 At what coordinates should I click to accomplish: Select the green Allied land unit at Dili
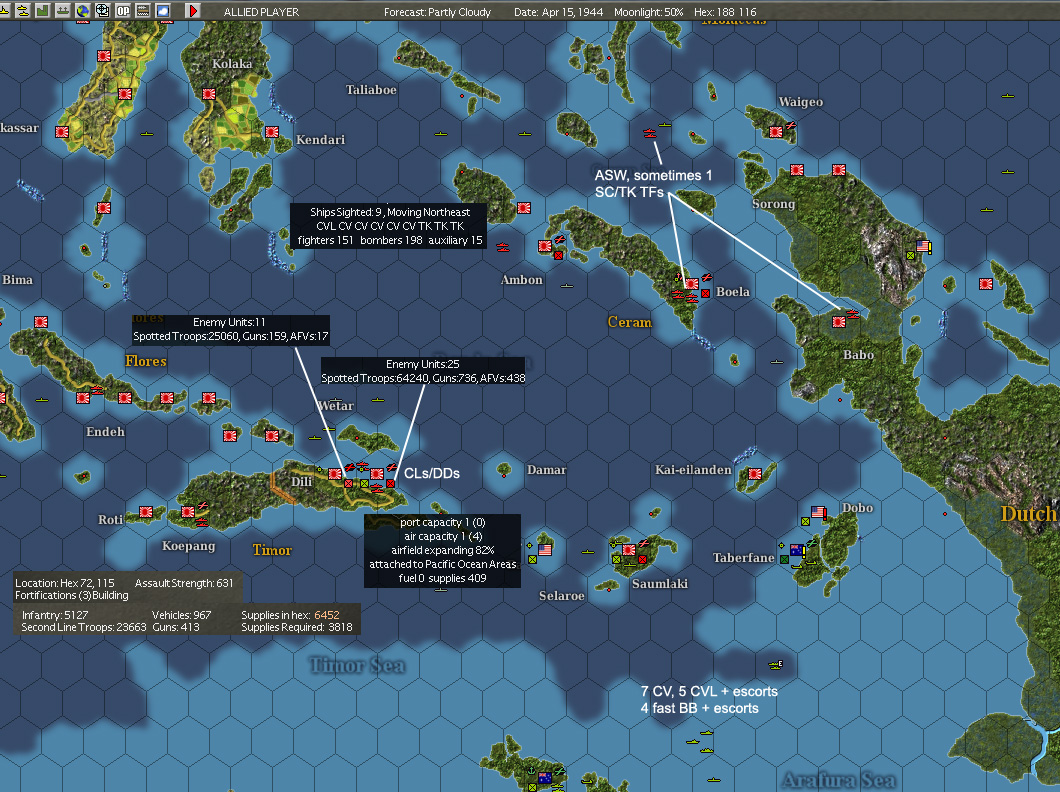click(x=364, y=484)
